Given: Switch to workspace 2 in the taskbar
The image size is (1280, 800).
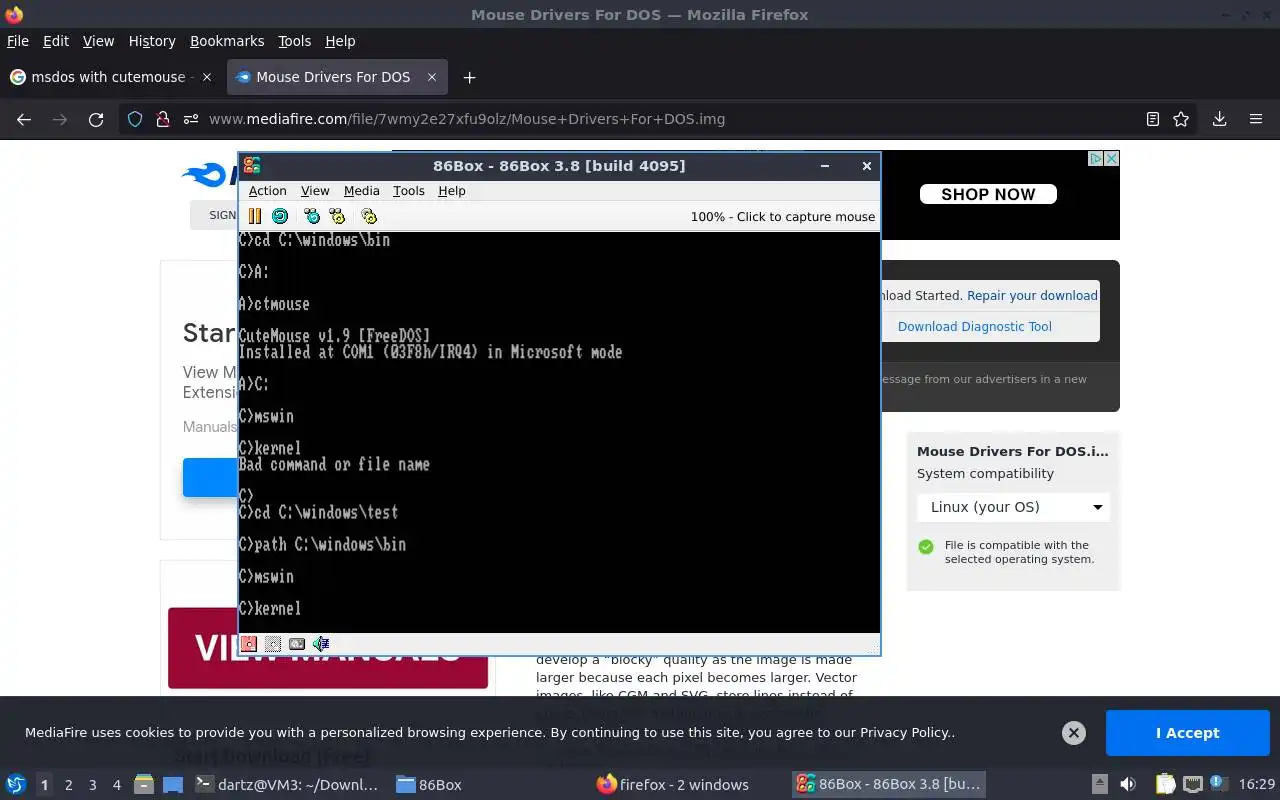Looking at the screenshot, I should [x=68, y=785].
